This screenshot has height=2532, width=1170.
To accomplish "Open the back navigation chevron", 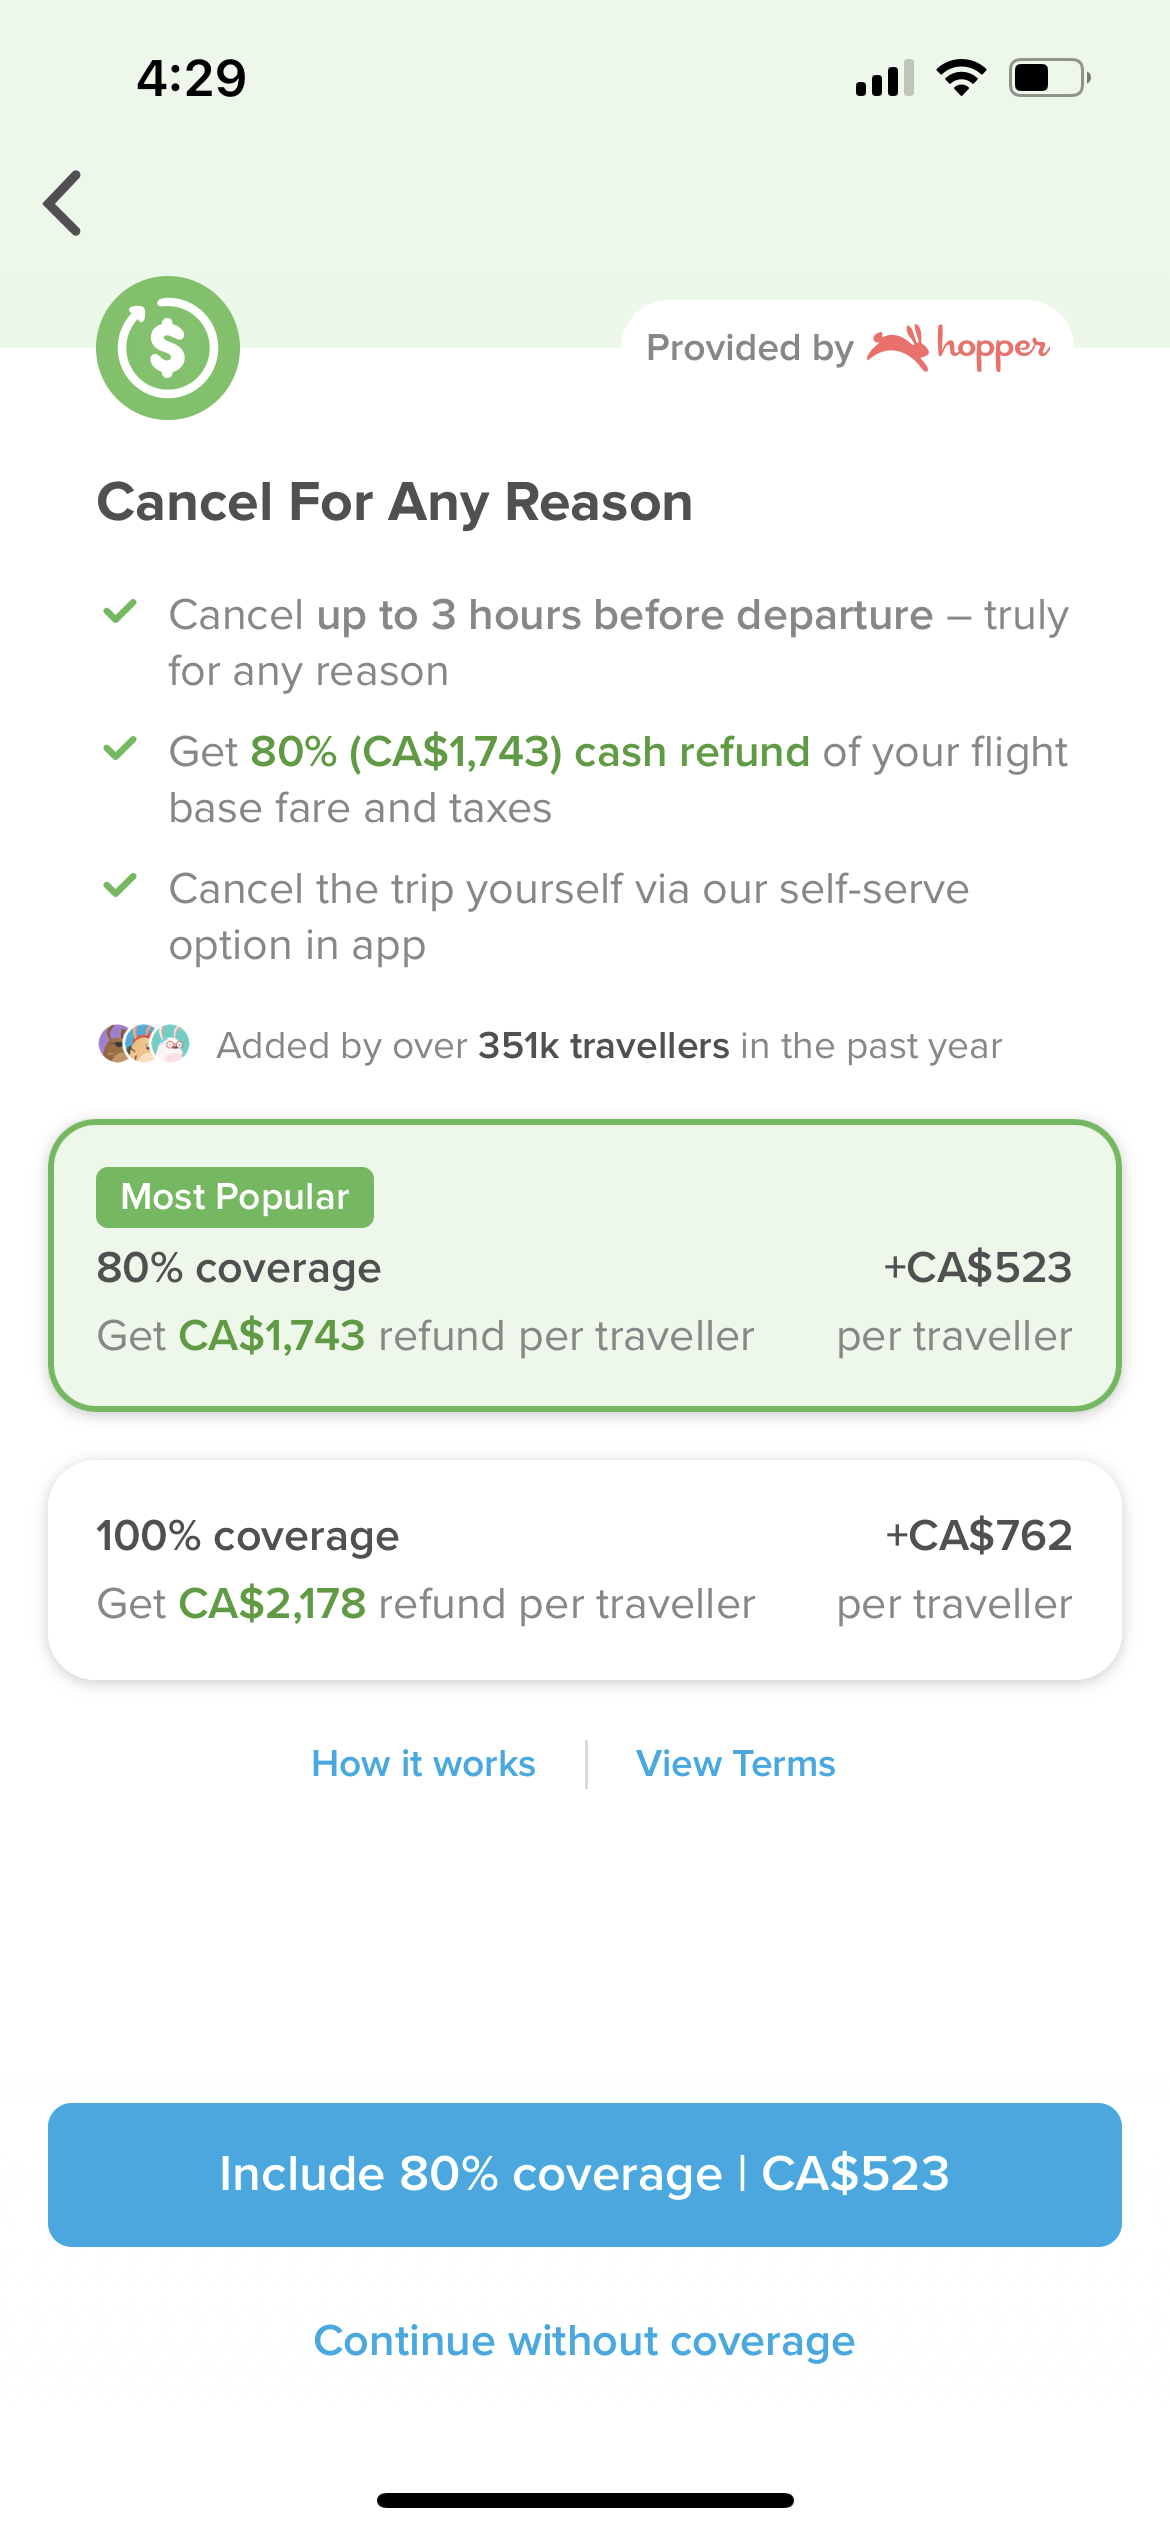I will click(62, 203).
